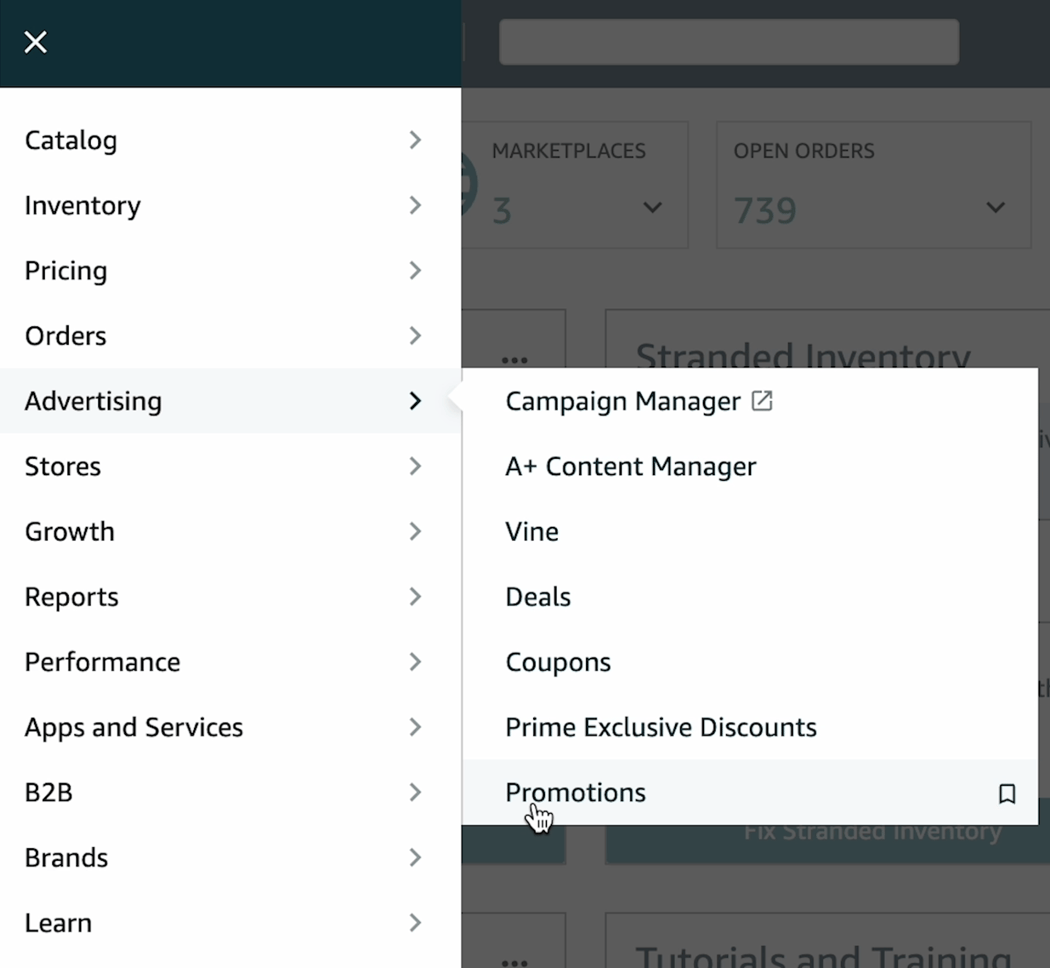Expand the Marketplaces dropdown

652,208
